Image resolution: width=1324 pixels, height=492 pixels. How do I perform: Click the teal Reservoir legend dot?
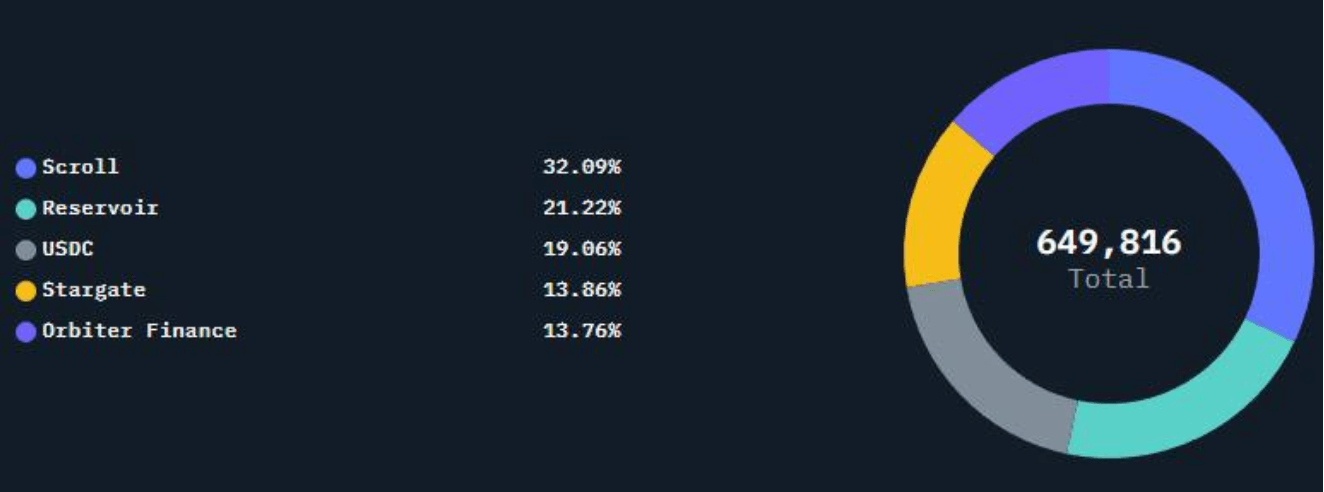tap(26, 209)
